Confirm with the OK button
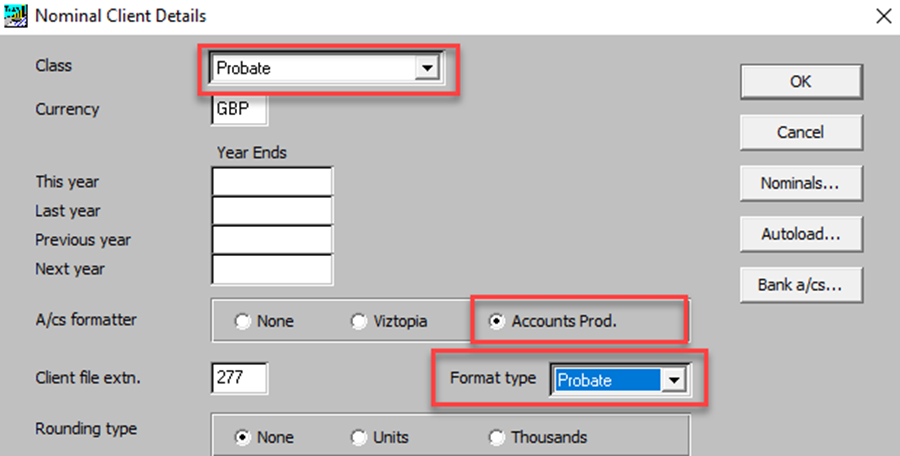The image size is (900, 456). click(x=801, y=82)
